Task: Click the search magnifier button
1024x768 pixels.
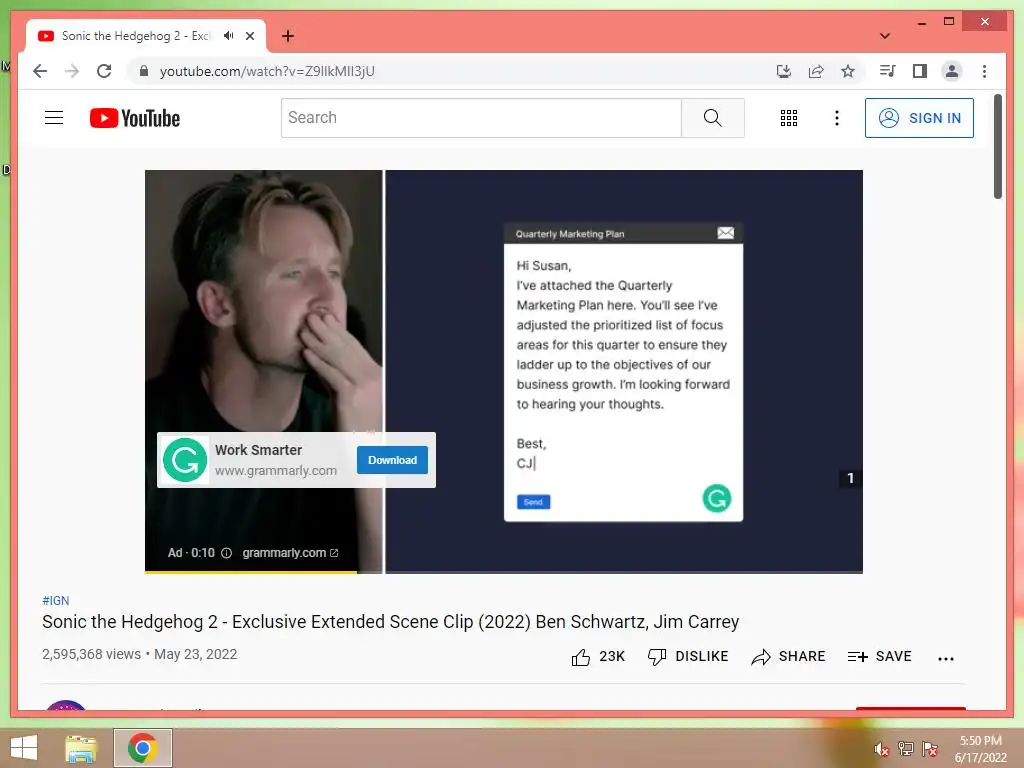Action: [x=712, y=118]
